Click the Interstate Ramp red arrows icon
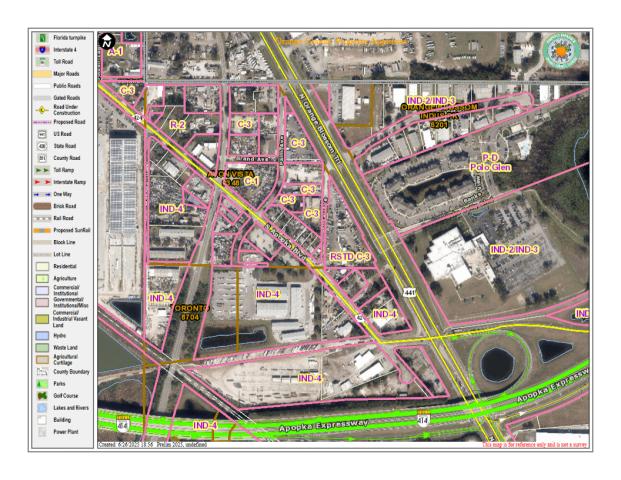The height and width of the screenshot is (480, 621). 43,182
